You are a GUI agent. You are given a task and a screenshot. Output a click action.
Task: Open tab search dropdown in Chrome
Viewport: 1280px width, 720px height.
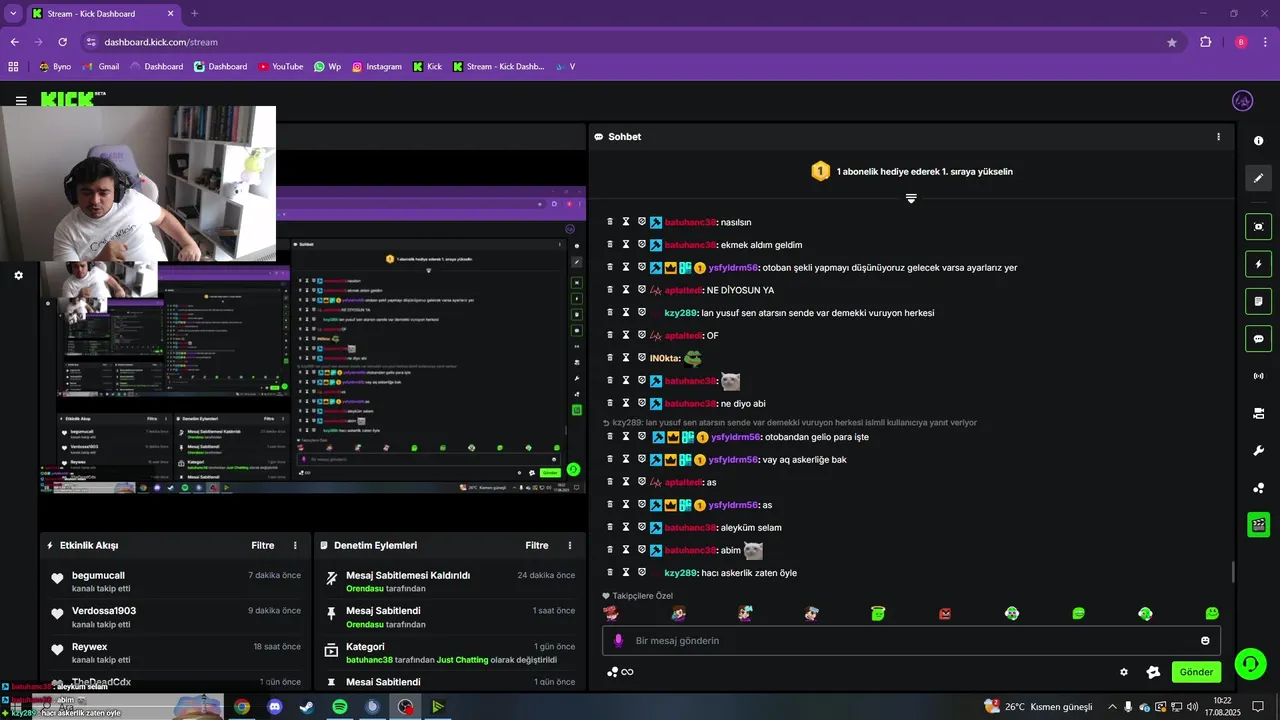click(x=13, y=14)
